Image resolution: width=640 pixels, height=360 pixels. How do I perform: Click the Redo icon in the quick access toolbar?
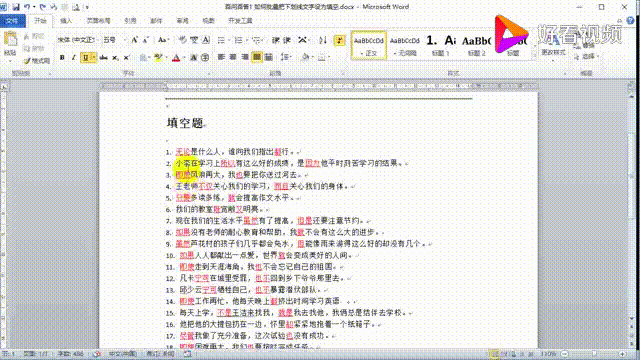42,7
